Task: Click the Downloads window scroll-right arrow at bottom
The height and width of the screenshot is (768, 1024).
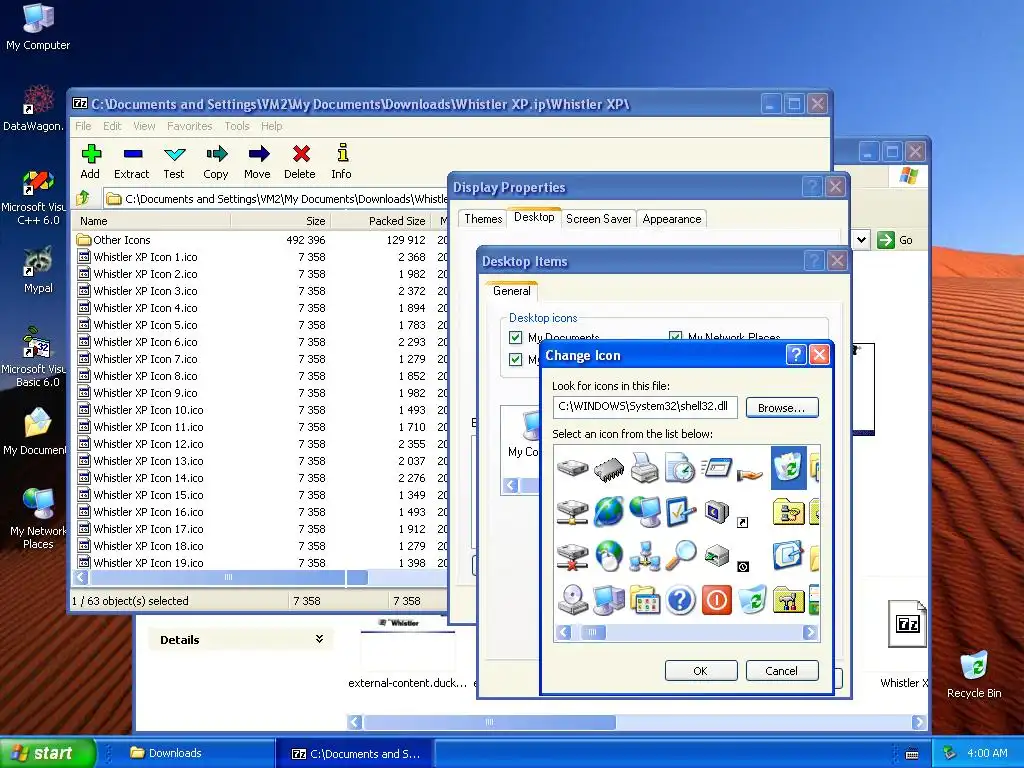Action: coord(919,722)
